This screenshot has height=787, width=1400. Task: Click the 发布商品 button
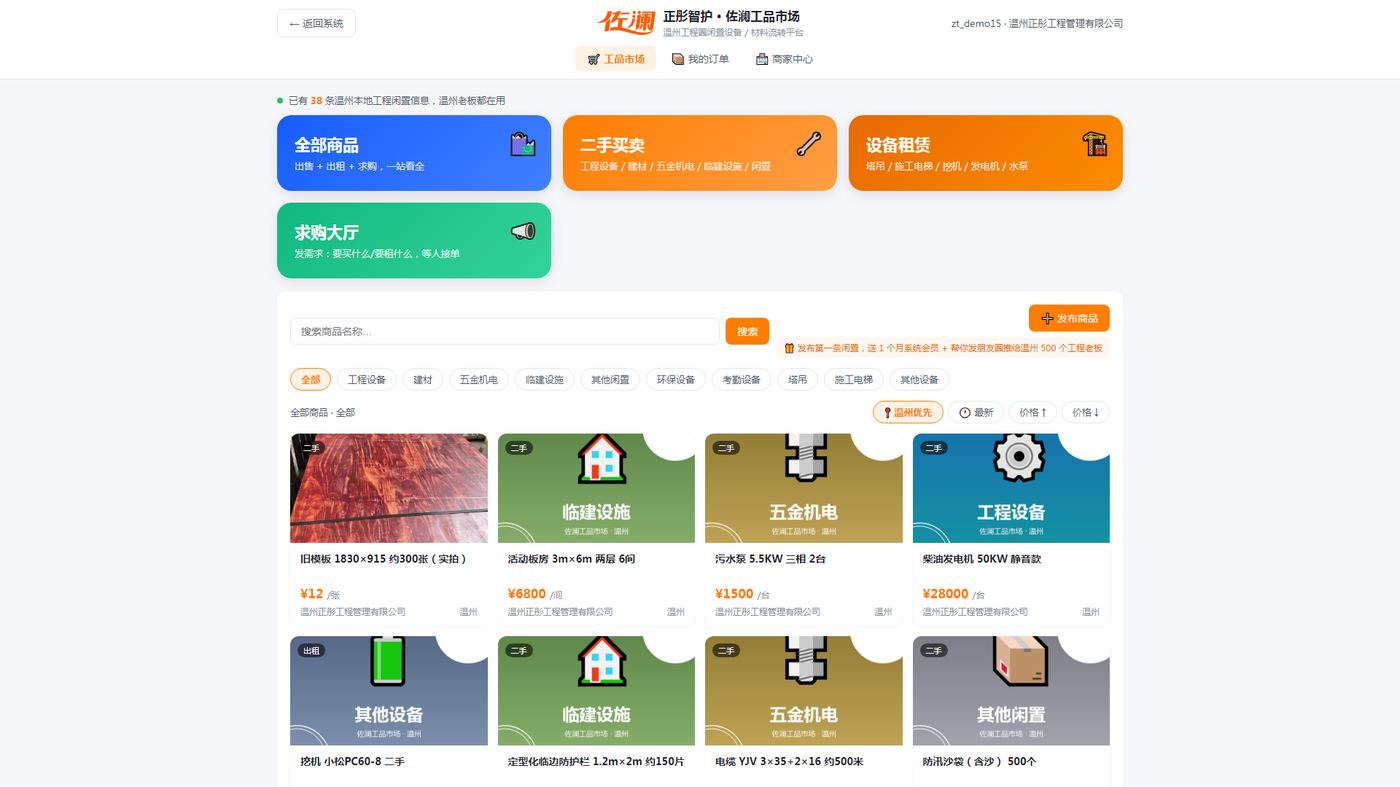coord(1069,318)
